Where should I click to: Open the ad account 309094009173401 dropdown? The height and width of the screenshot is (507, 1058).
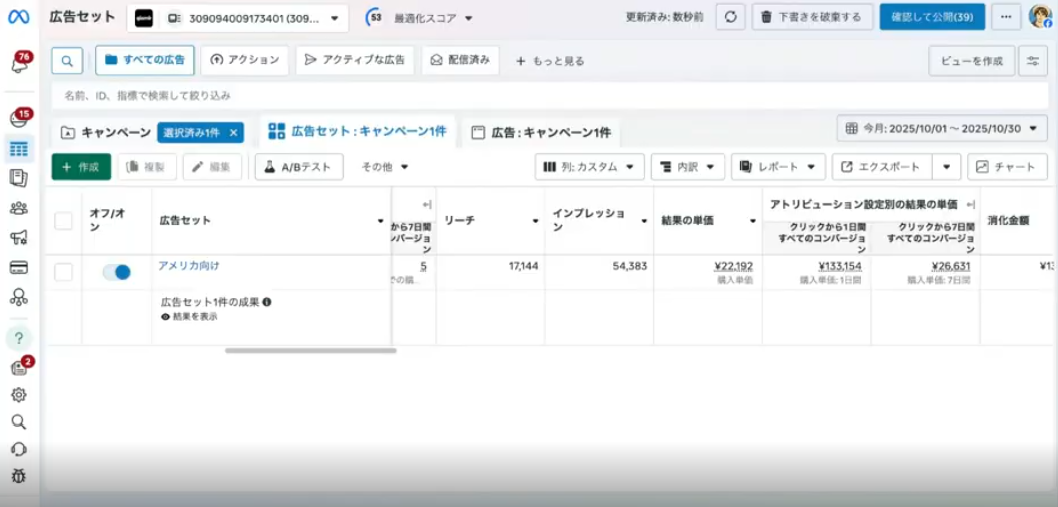click(x=238, y=18)
